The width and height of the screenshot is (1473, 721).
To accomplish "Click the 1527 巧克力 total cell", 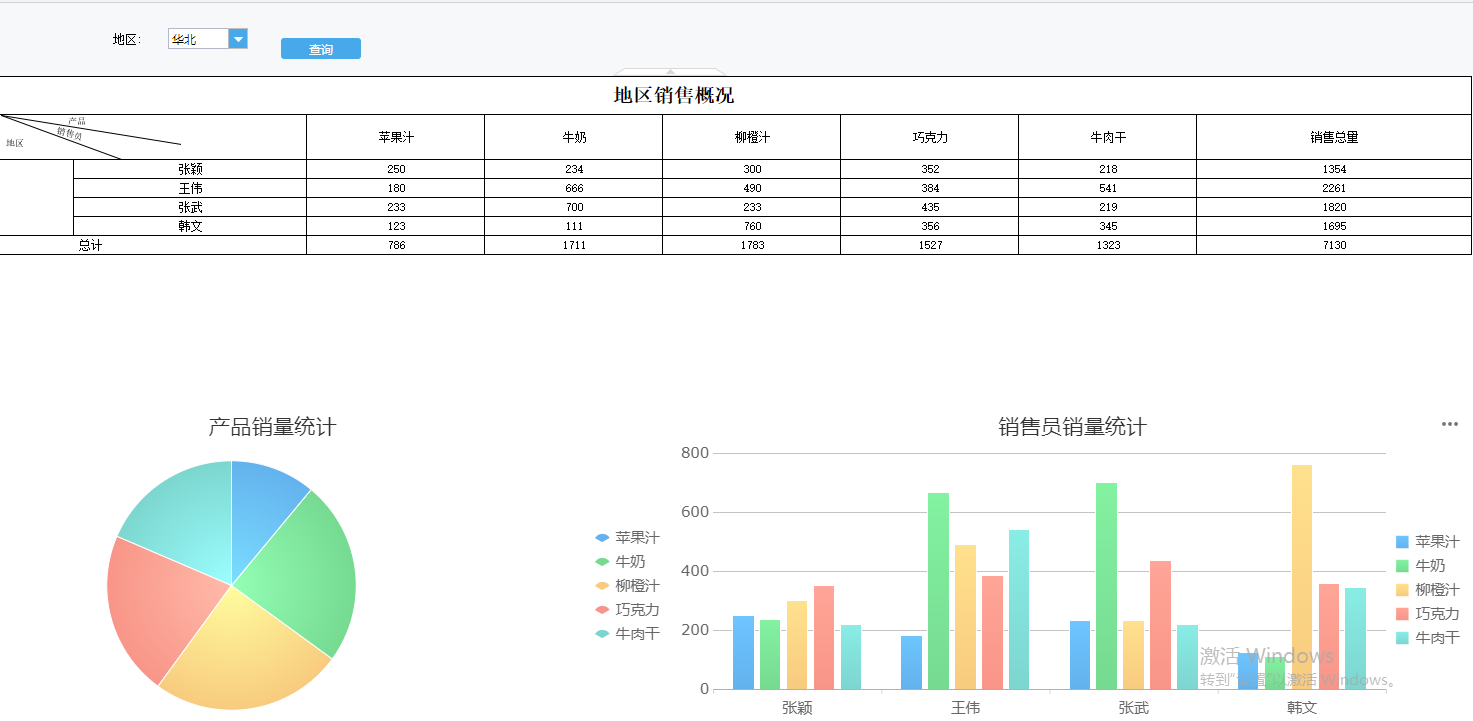I will pyautogui.click(x=930, y=245).
